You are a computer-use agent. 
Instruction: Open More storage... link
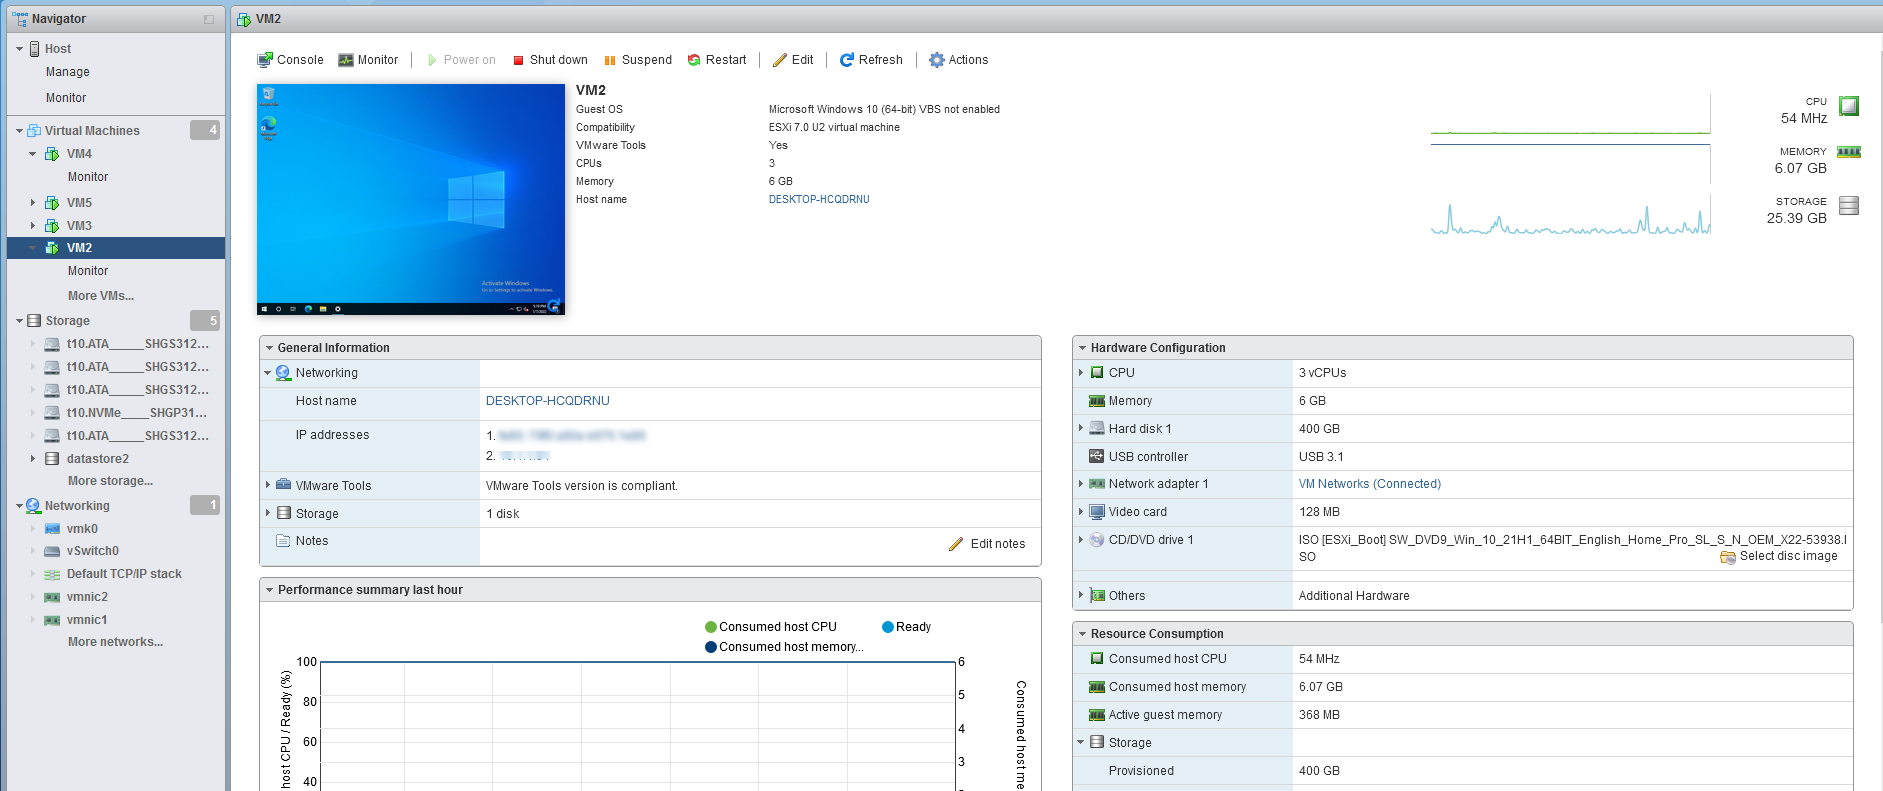[110, 481]
